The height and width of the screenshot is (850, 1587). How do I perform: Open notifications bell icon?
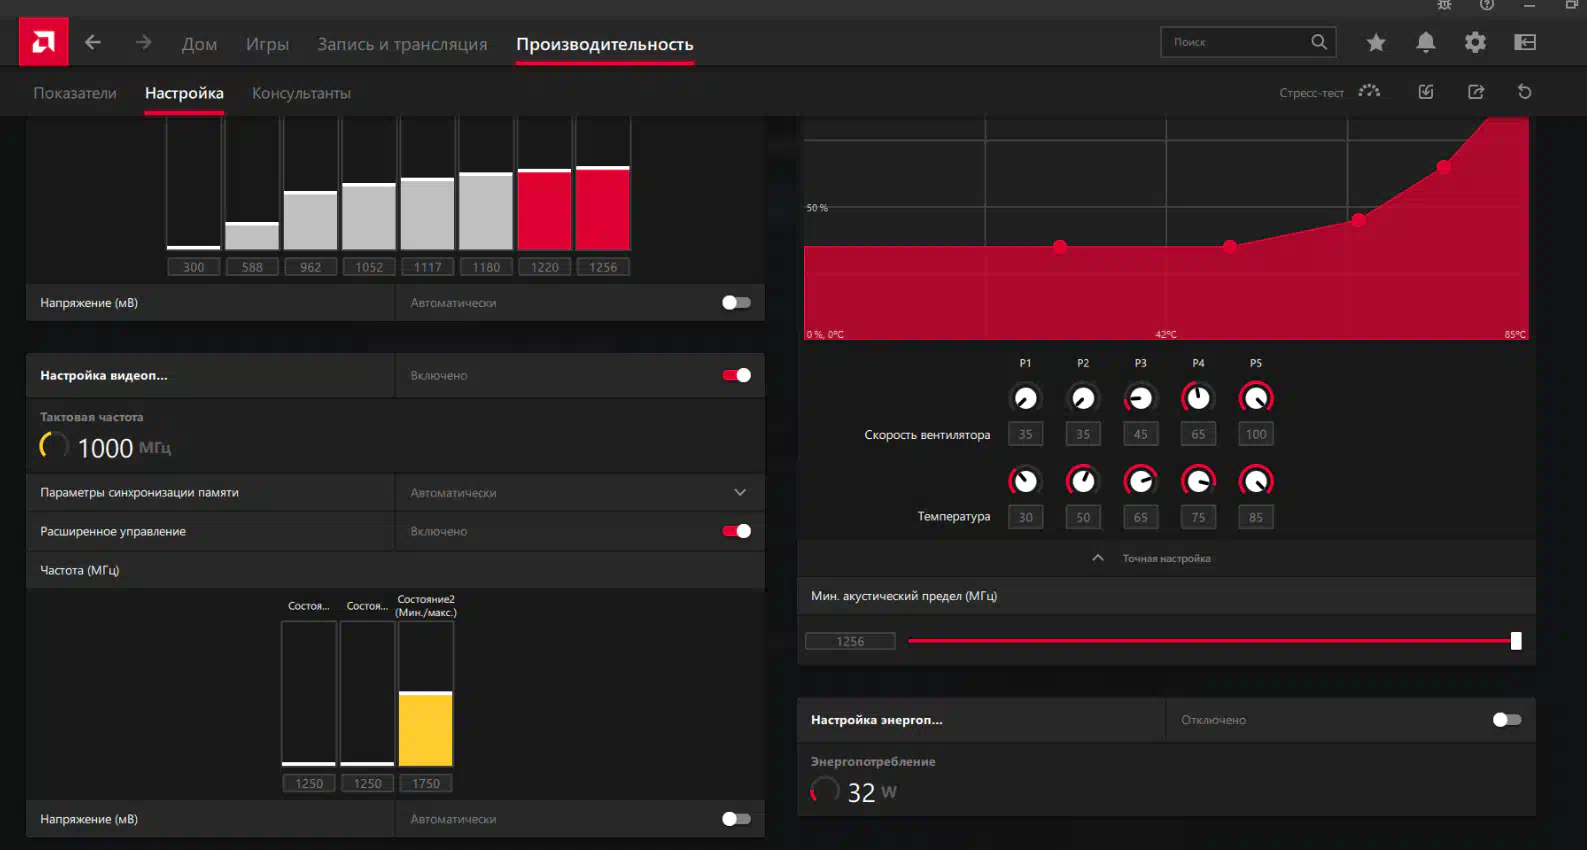point(1425,42)
